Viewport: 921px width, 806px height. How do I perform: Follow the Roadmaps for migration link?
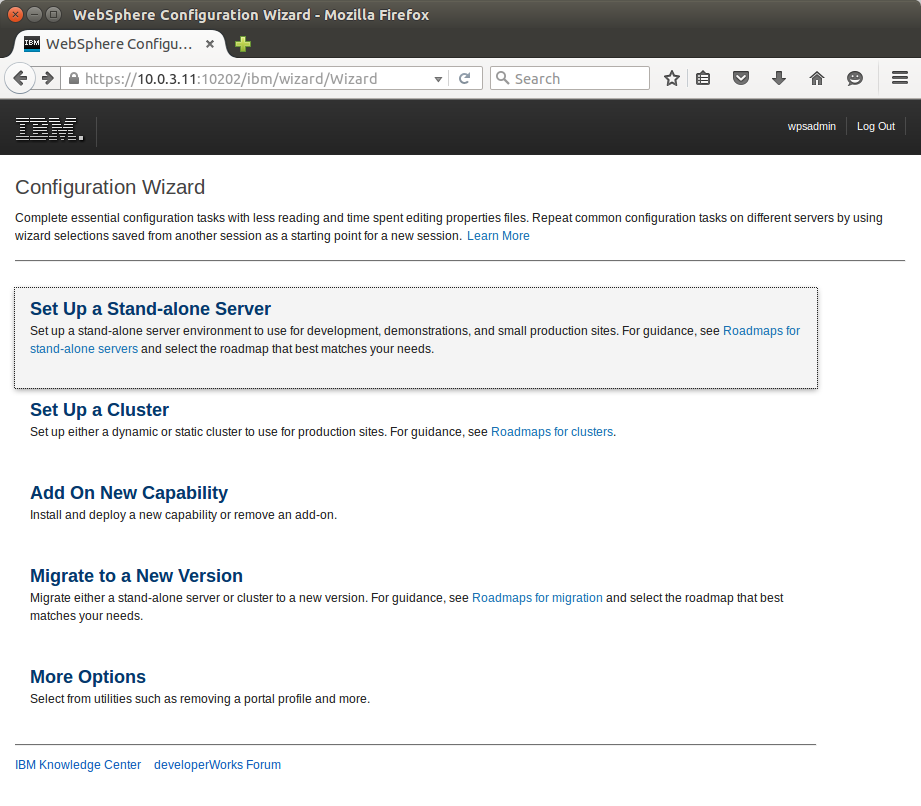537,598
